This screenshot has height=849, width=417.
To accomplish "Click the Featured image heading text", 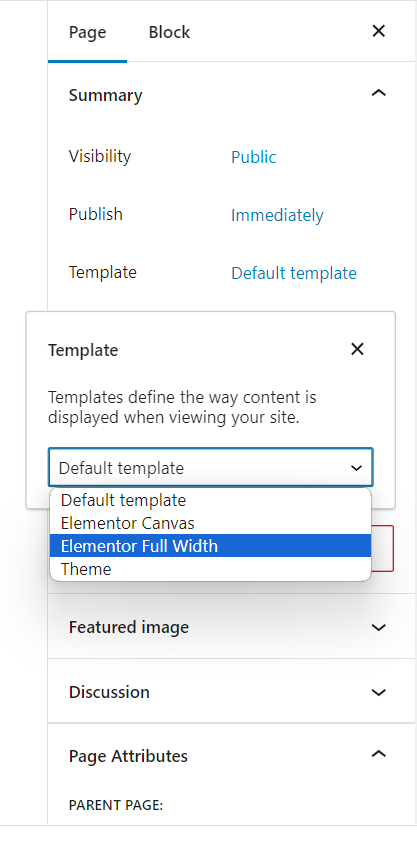I will [129, 627].
